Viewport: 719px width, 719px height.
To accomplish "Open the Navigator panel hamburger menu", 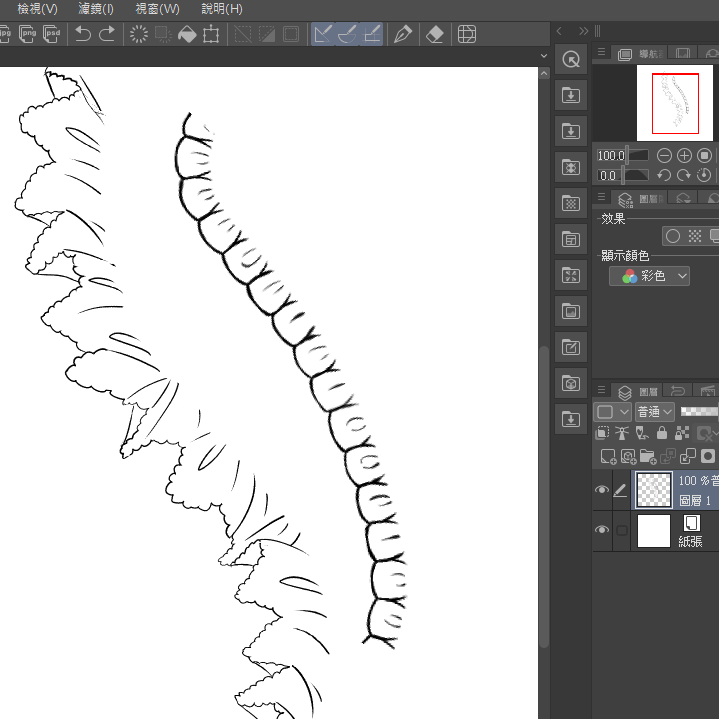I will click(x=602, y=52).
